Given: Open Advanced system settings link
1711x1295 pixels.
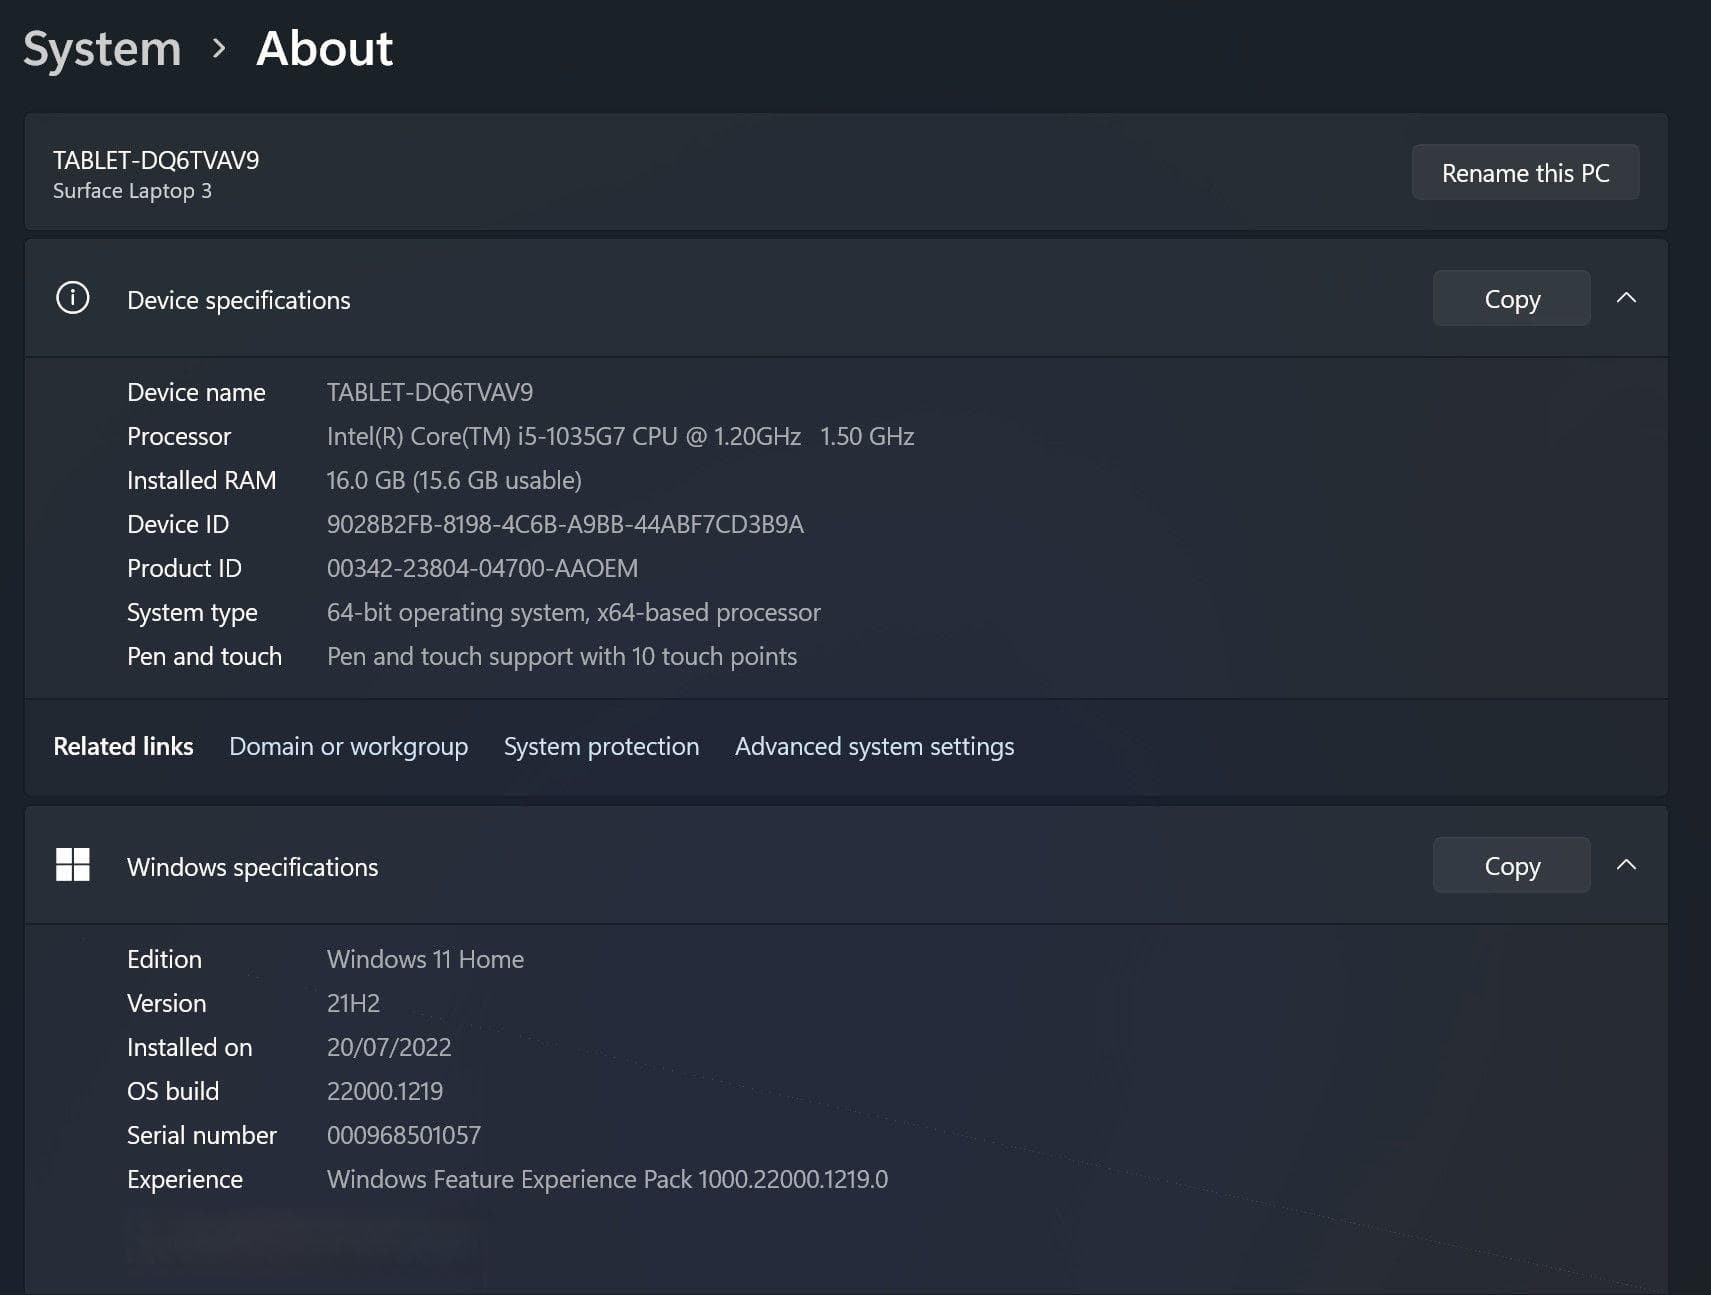Looking at the screenshot, I should pos(874,747).
